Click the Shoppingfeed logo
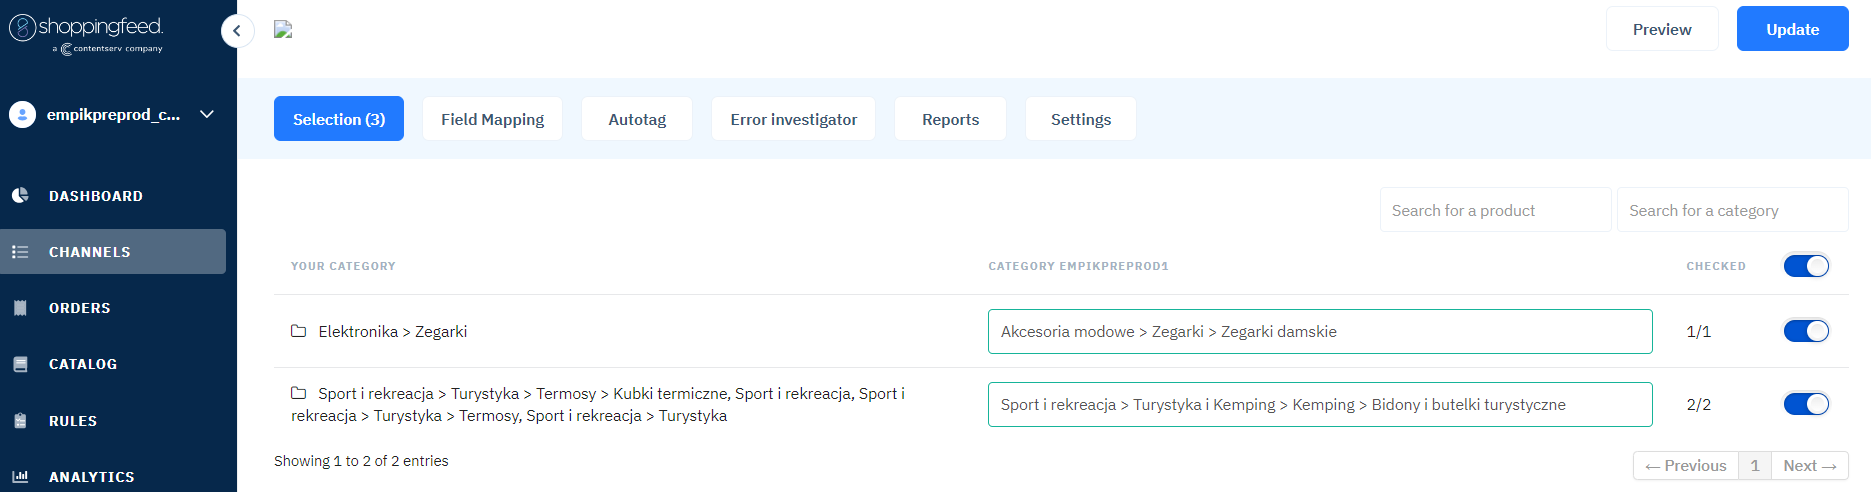Image resolution: width=1871 pixels, height=492 pixels. (87, 32)
